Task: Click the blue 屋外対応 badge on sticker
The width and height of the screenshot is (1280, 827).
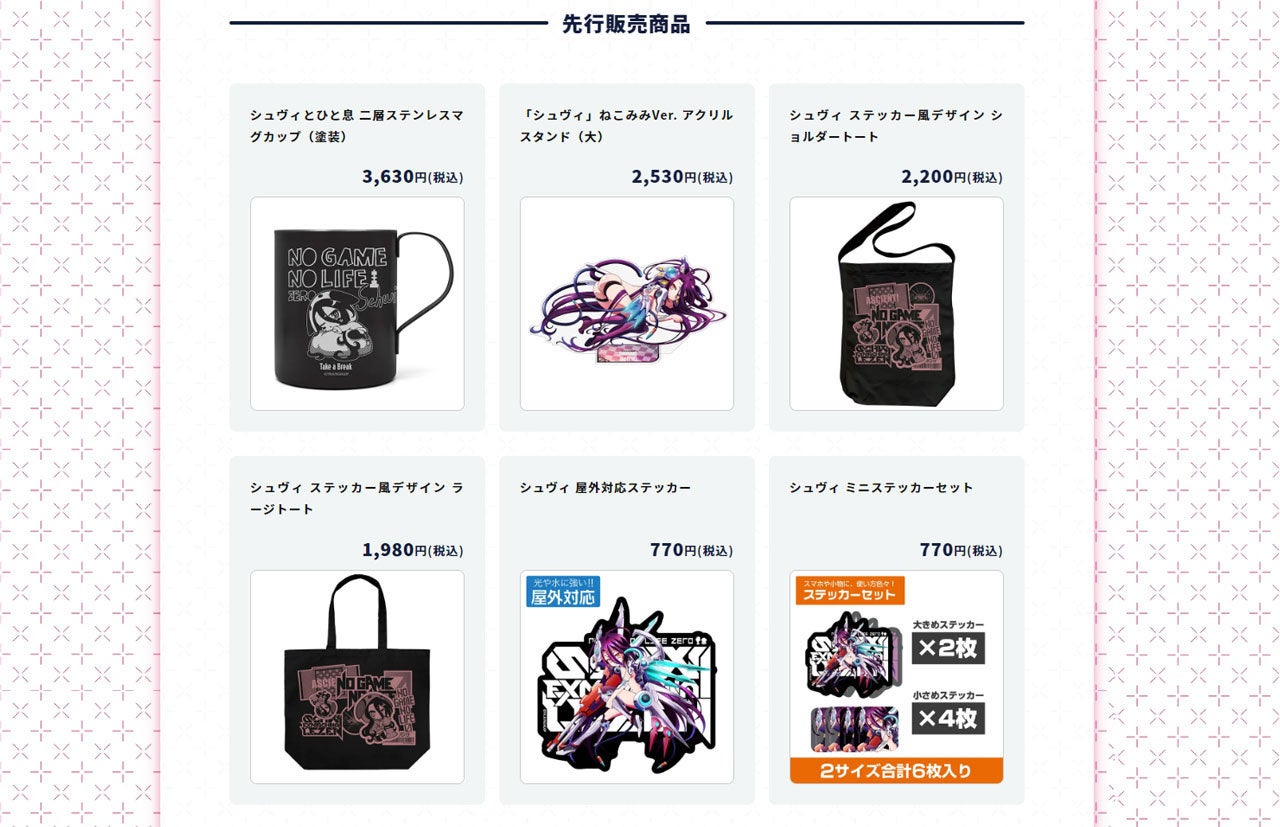Action: pos(563,592)
